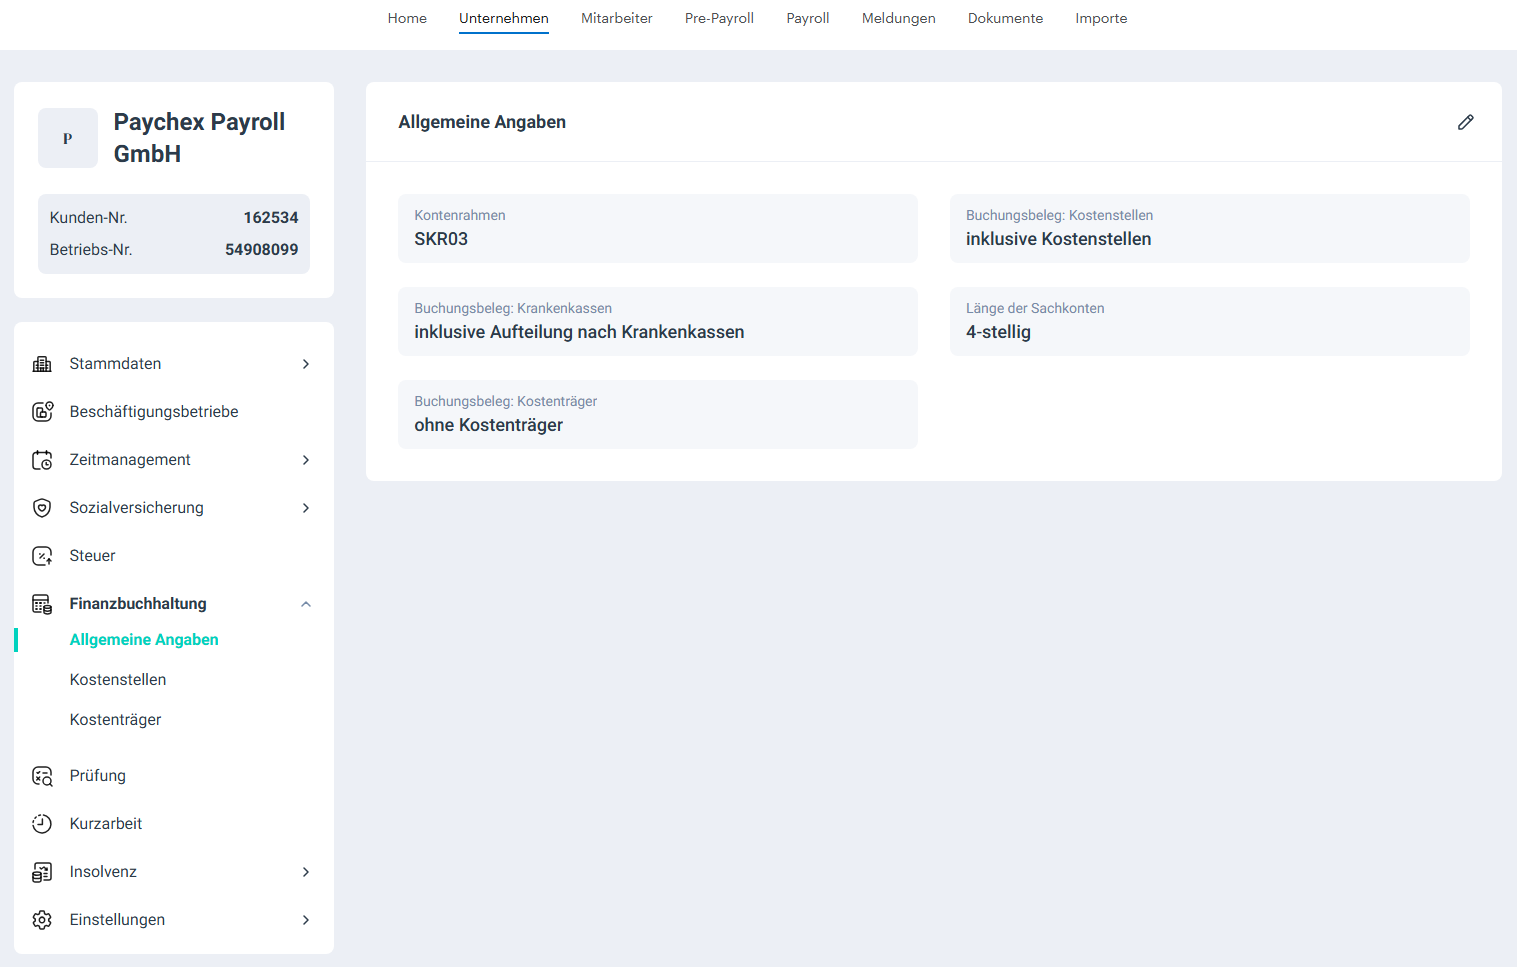1517x967 pixels.
Task: Select Kostenträger in the sidebar submenu
Action: 115,720
